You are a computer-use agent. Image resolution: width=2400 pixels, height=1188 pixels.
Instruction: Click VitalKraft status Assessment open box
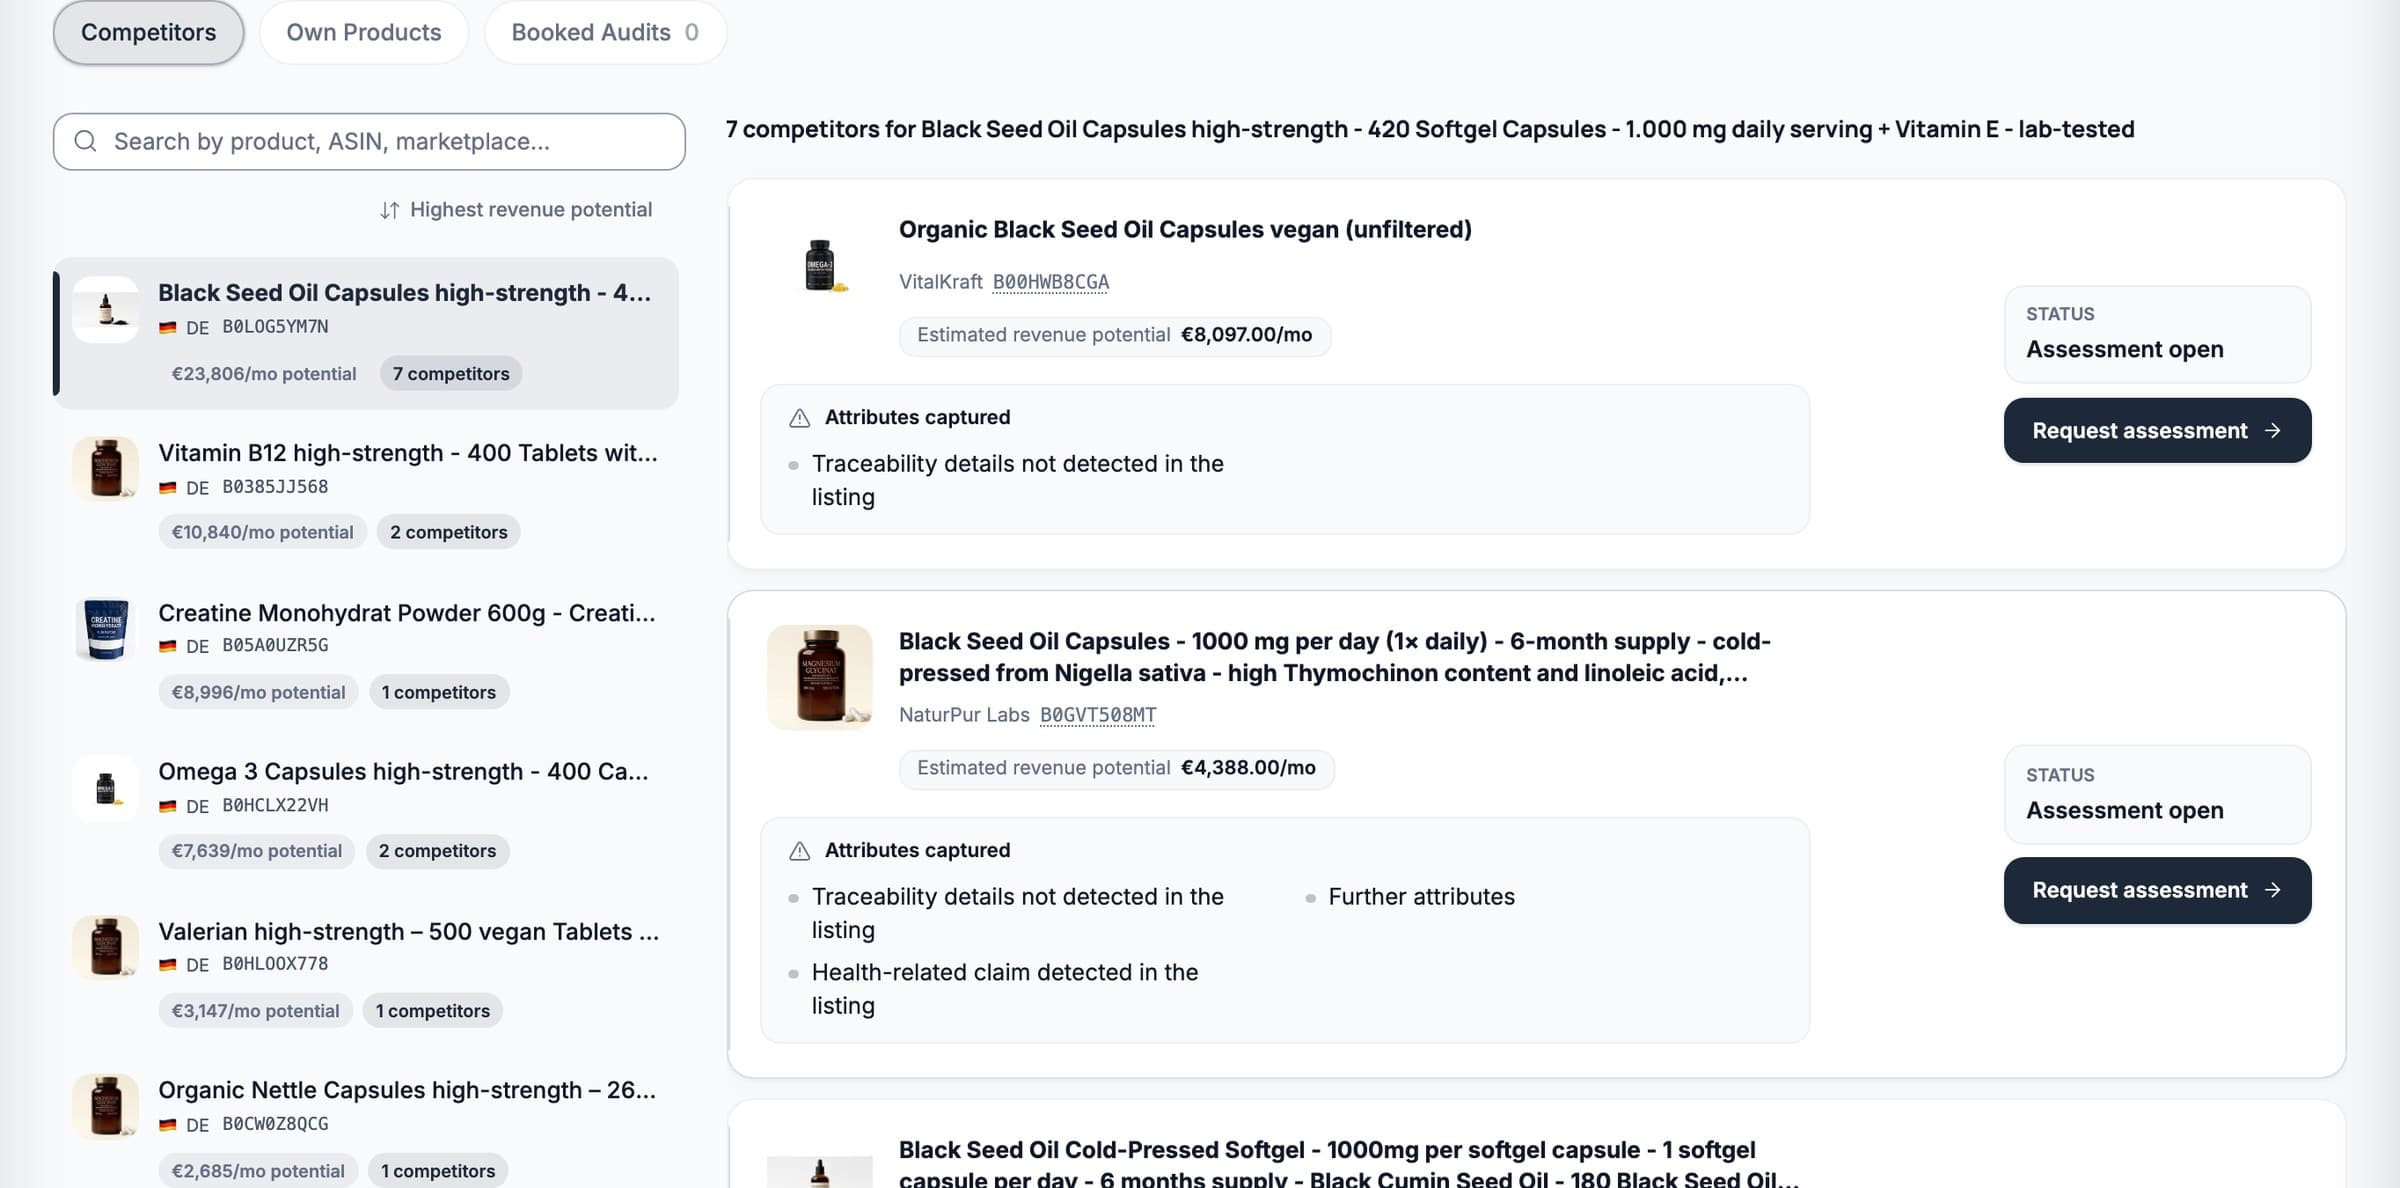coord(2157,334)
